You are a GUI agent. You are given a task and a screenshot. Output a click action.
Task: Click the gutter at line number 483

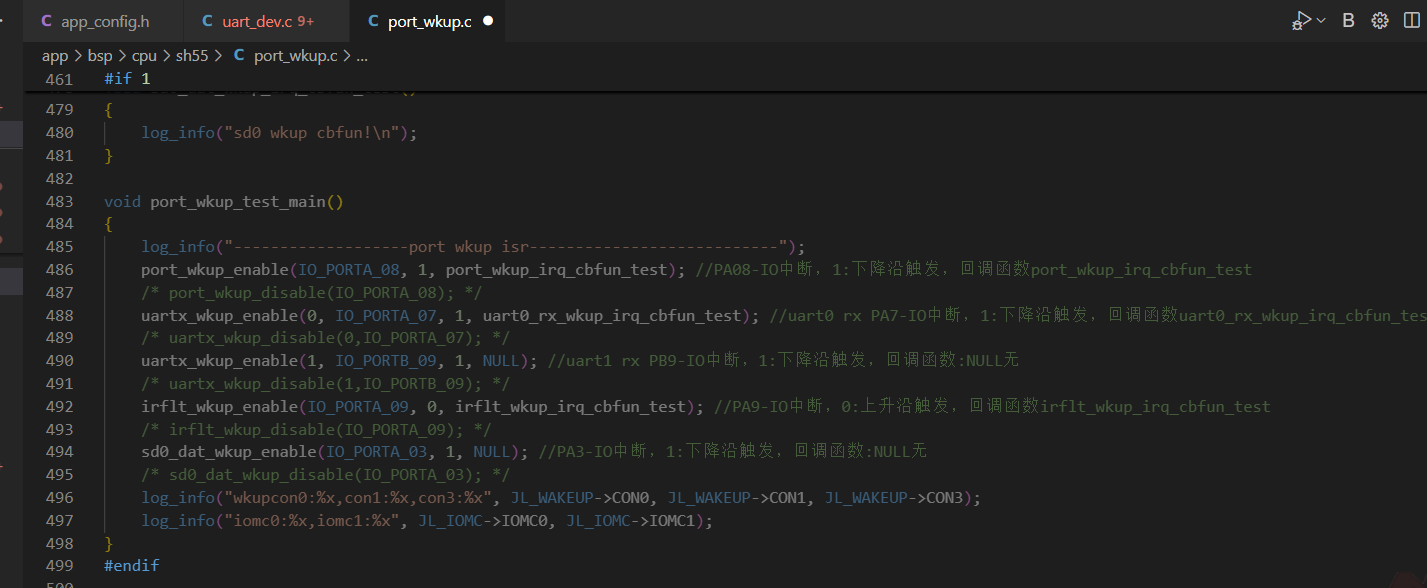pos(59,201)
